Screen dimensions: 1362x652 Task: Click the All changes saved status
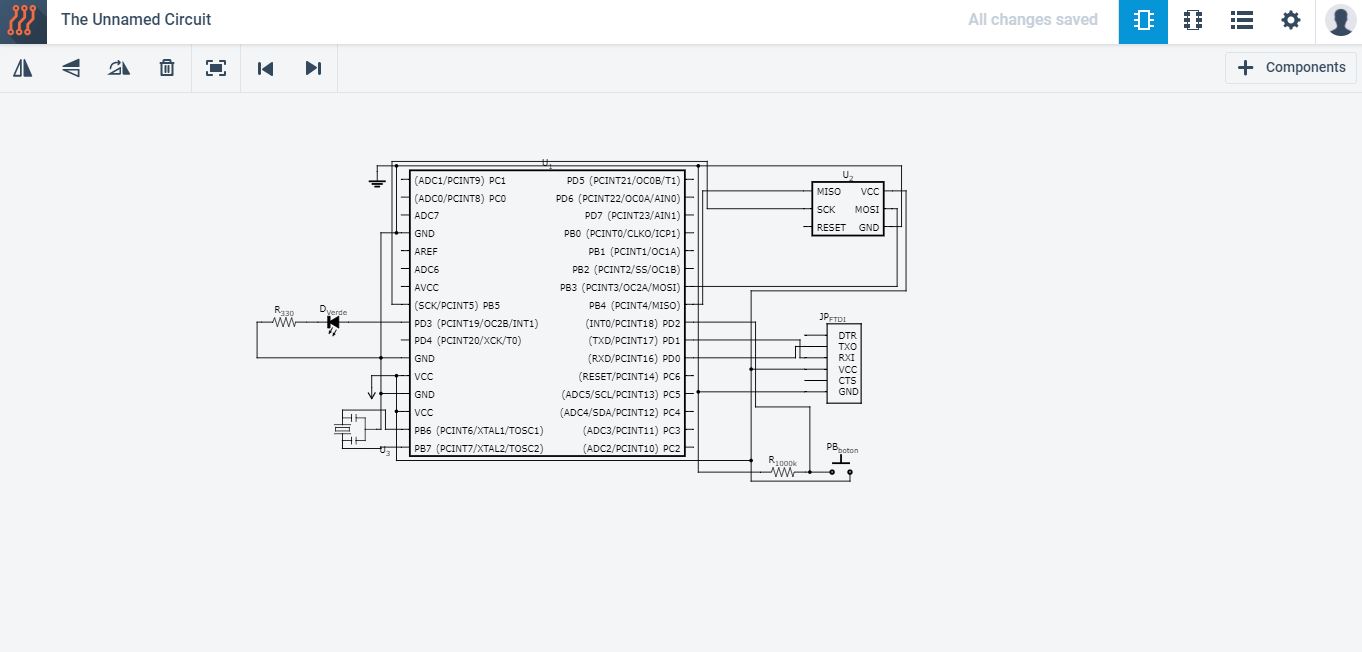(1033, 19)
